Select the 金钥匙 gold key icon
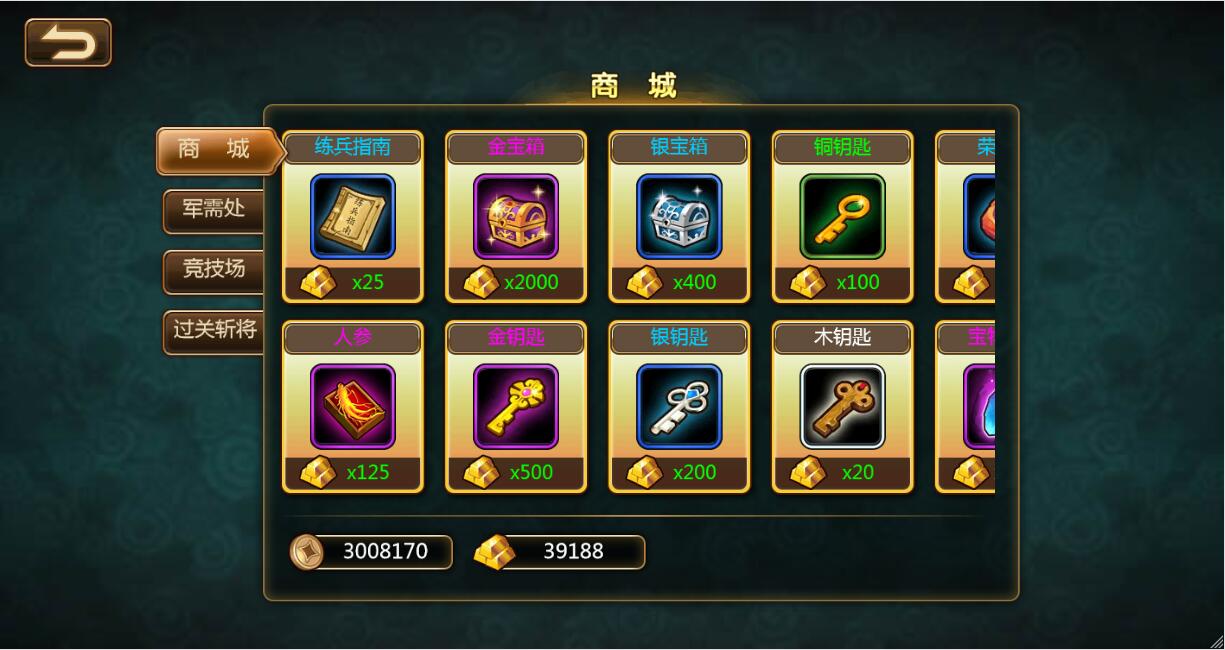Image resolution: width=1225 pixels, height=650 pixels. 516,406
